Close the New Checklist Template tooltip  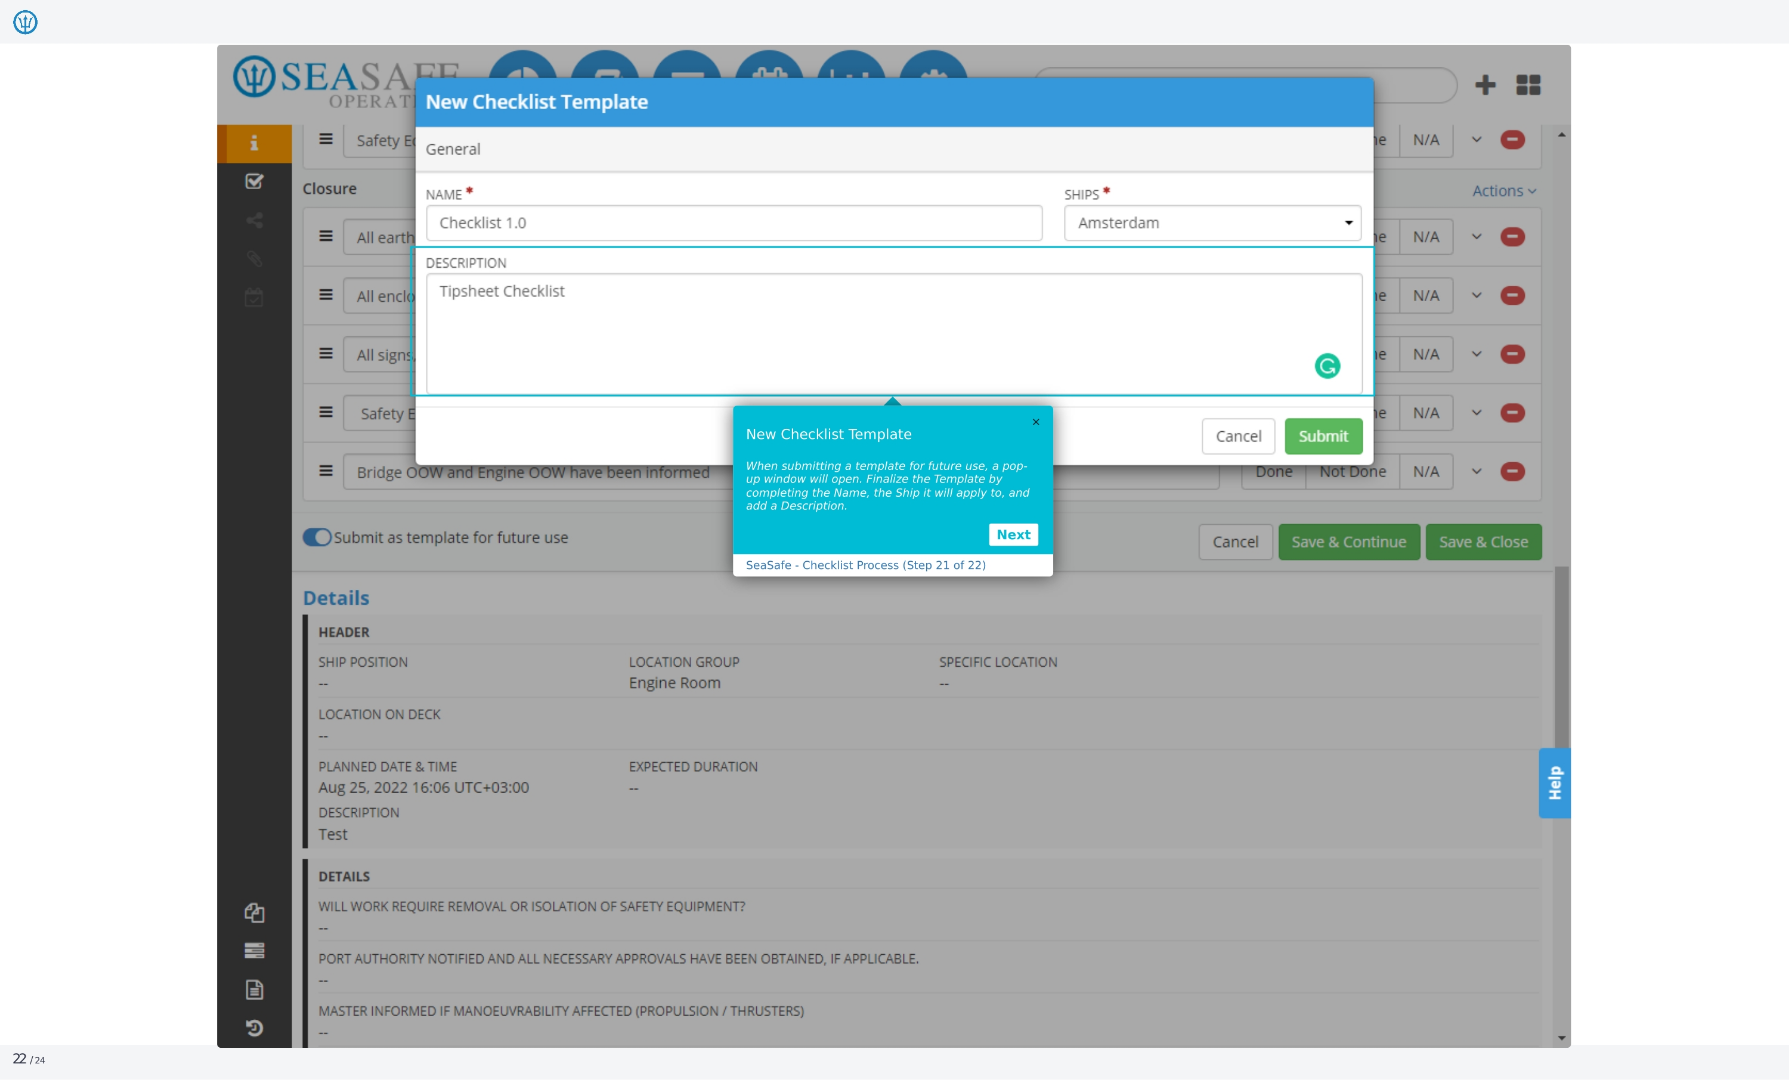tap(1036, 422)
